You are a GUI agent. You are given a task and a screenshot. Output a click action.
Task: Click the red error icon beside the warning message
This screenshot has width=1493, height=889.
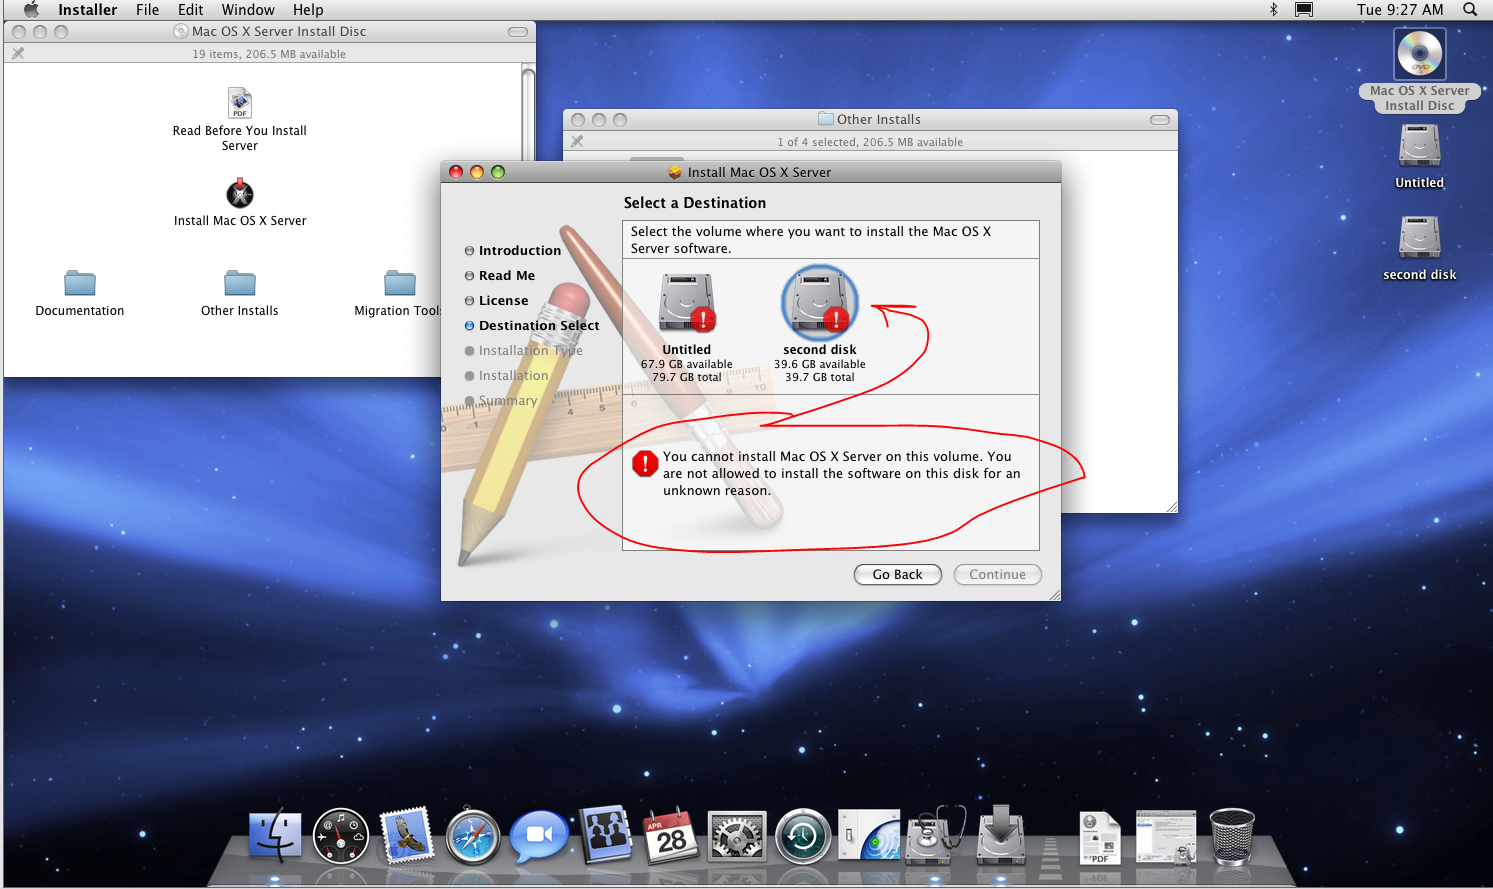[x=645, y=463]
